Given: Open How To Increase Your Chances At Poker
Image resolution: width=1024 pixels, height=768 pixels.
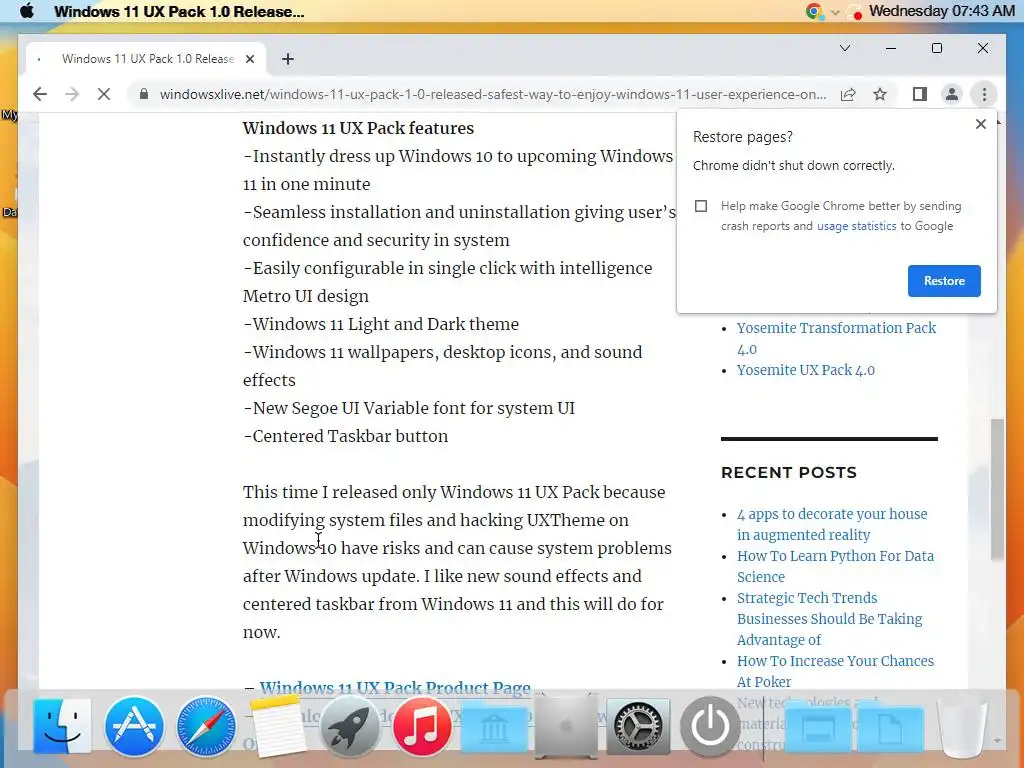Looking at the screenshot, I should pyautogui.click(x=835, y=671).
